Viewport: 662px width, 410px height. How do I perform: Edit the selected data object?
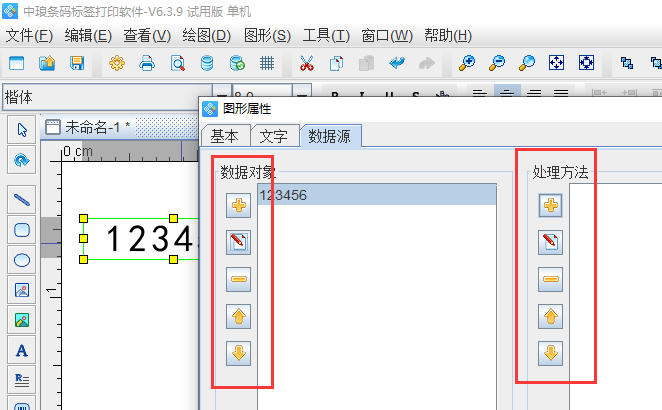tap(239, 242)
